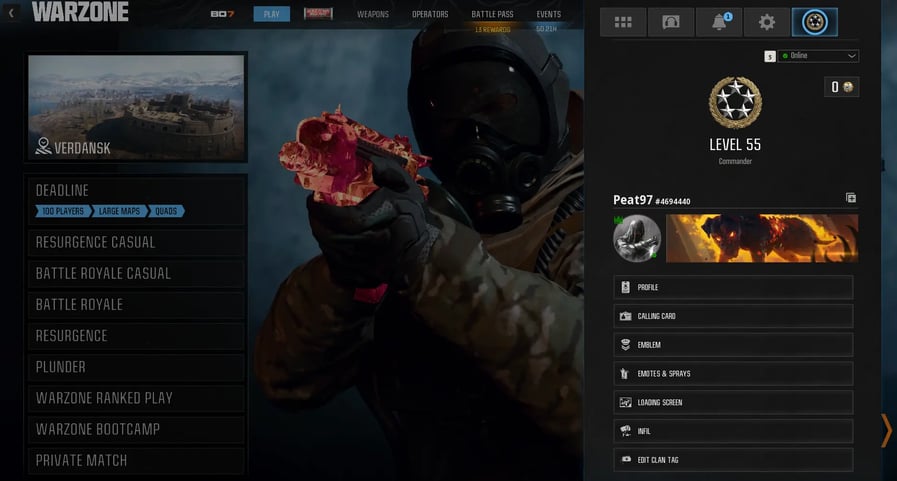897x481 pixels.
Task: Open the red banner tab beside Play
Action: tap(318, 13)
